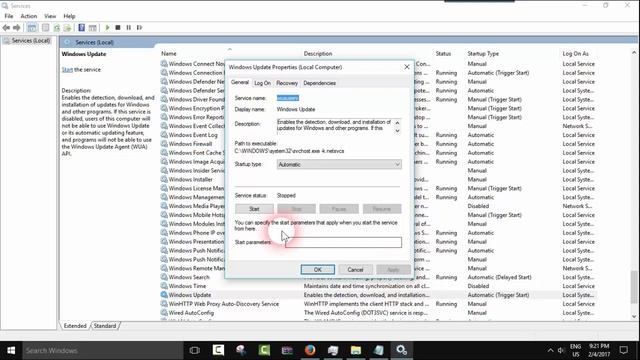
Task: Open the File menu
Action: pos(9,16)
